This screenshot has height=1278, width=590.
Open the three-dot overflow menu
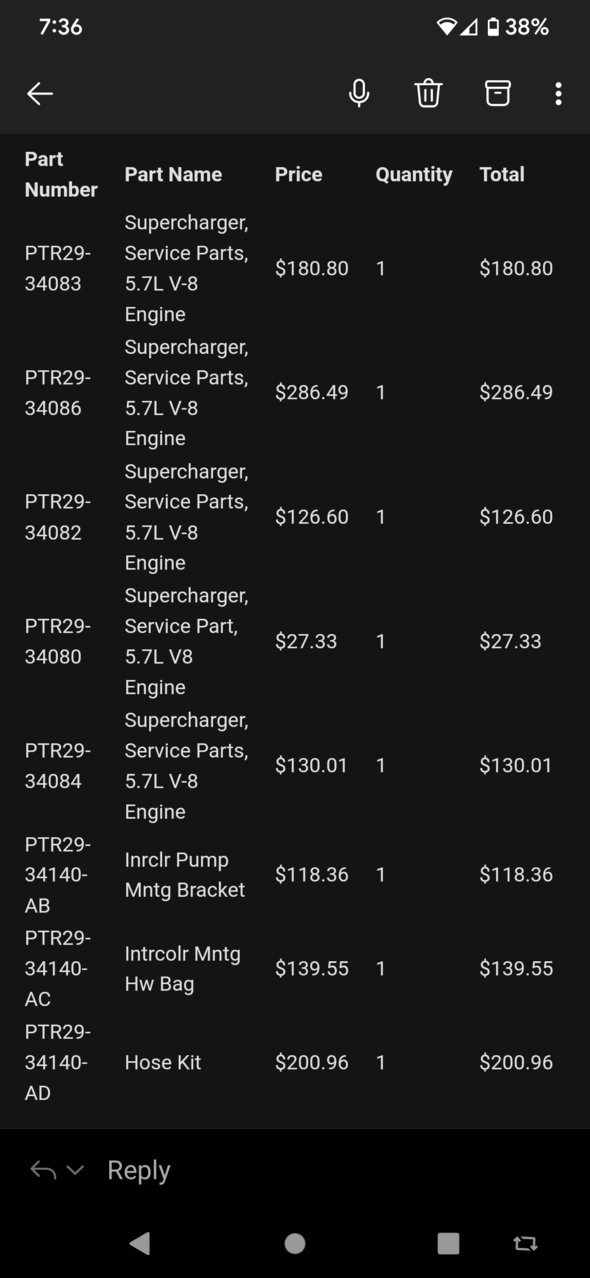(x=558, y=93)
